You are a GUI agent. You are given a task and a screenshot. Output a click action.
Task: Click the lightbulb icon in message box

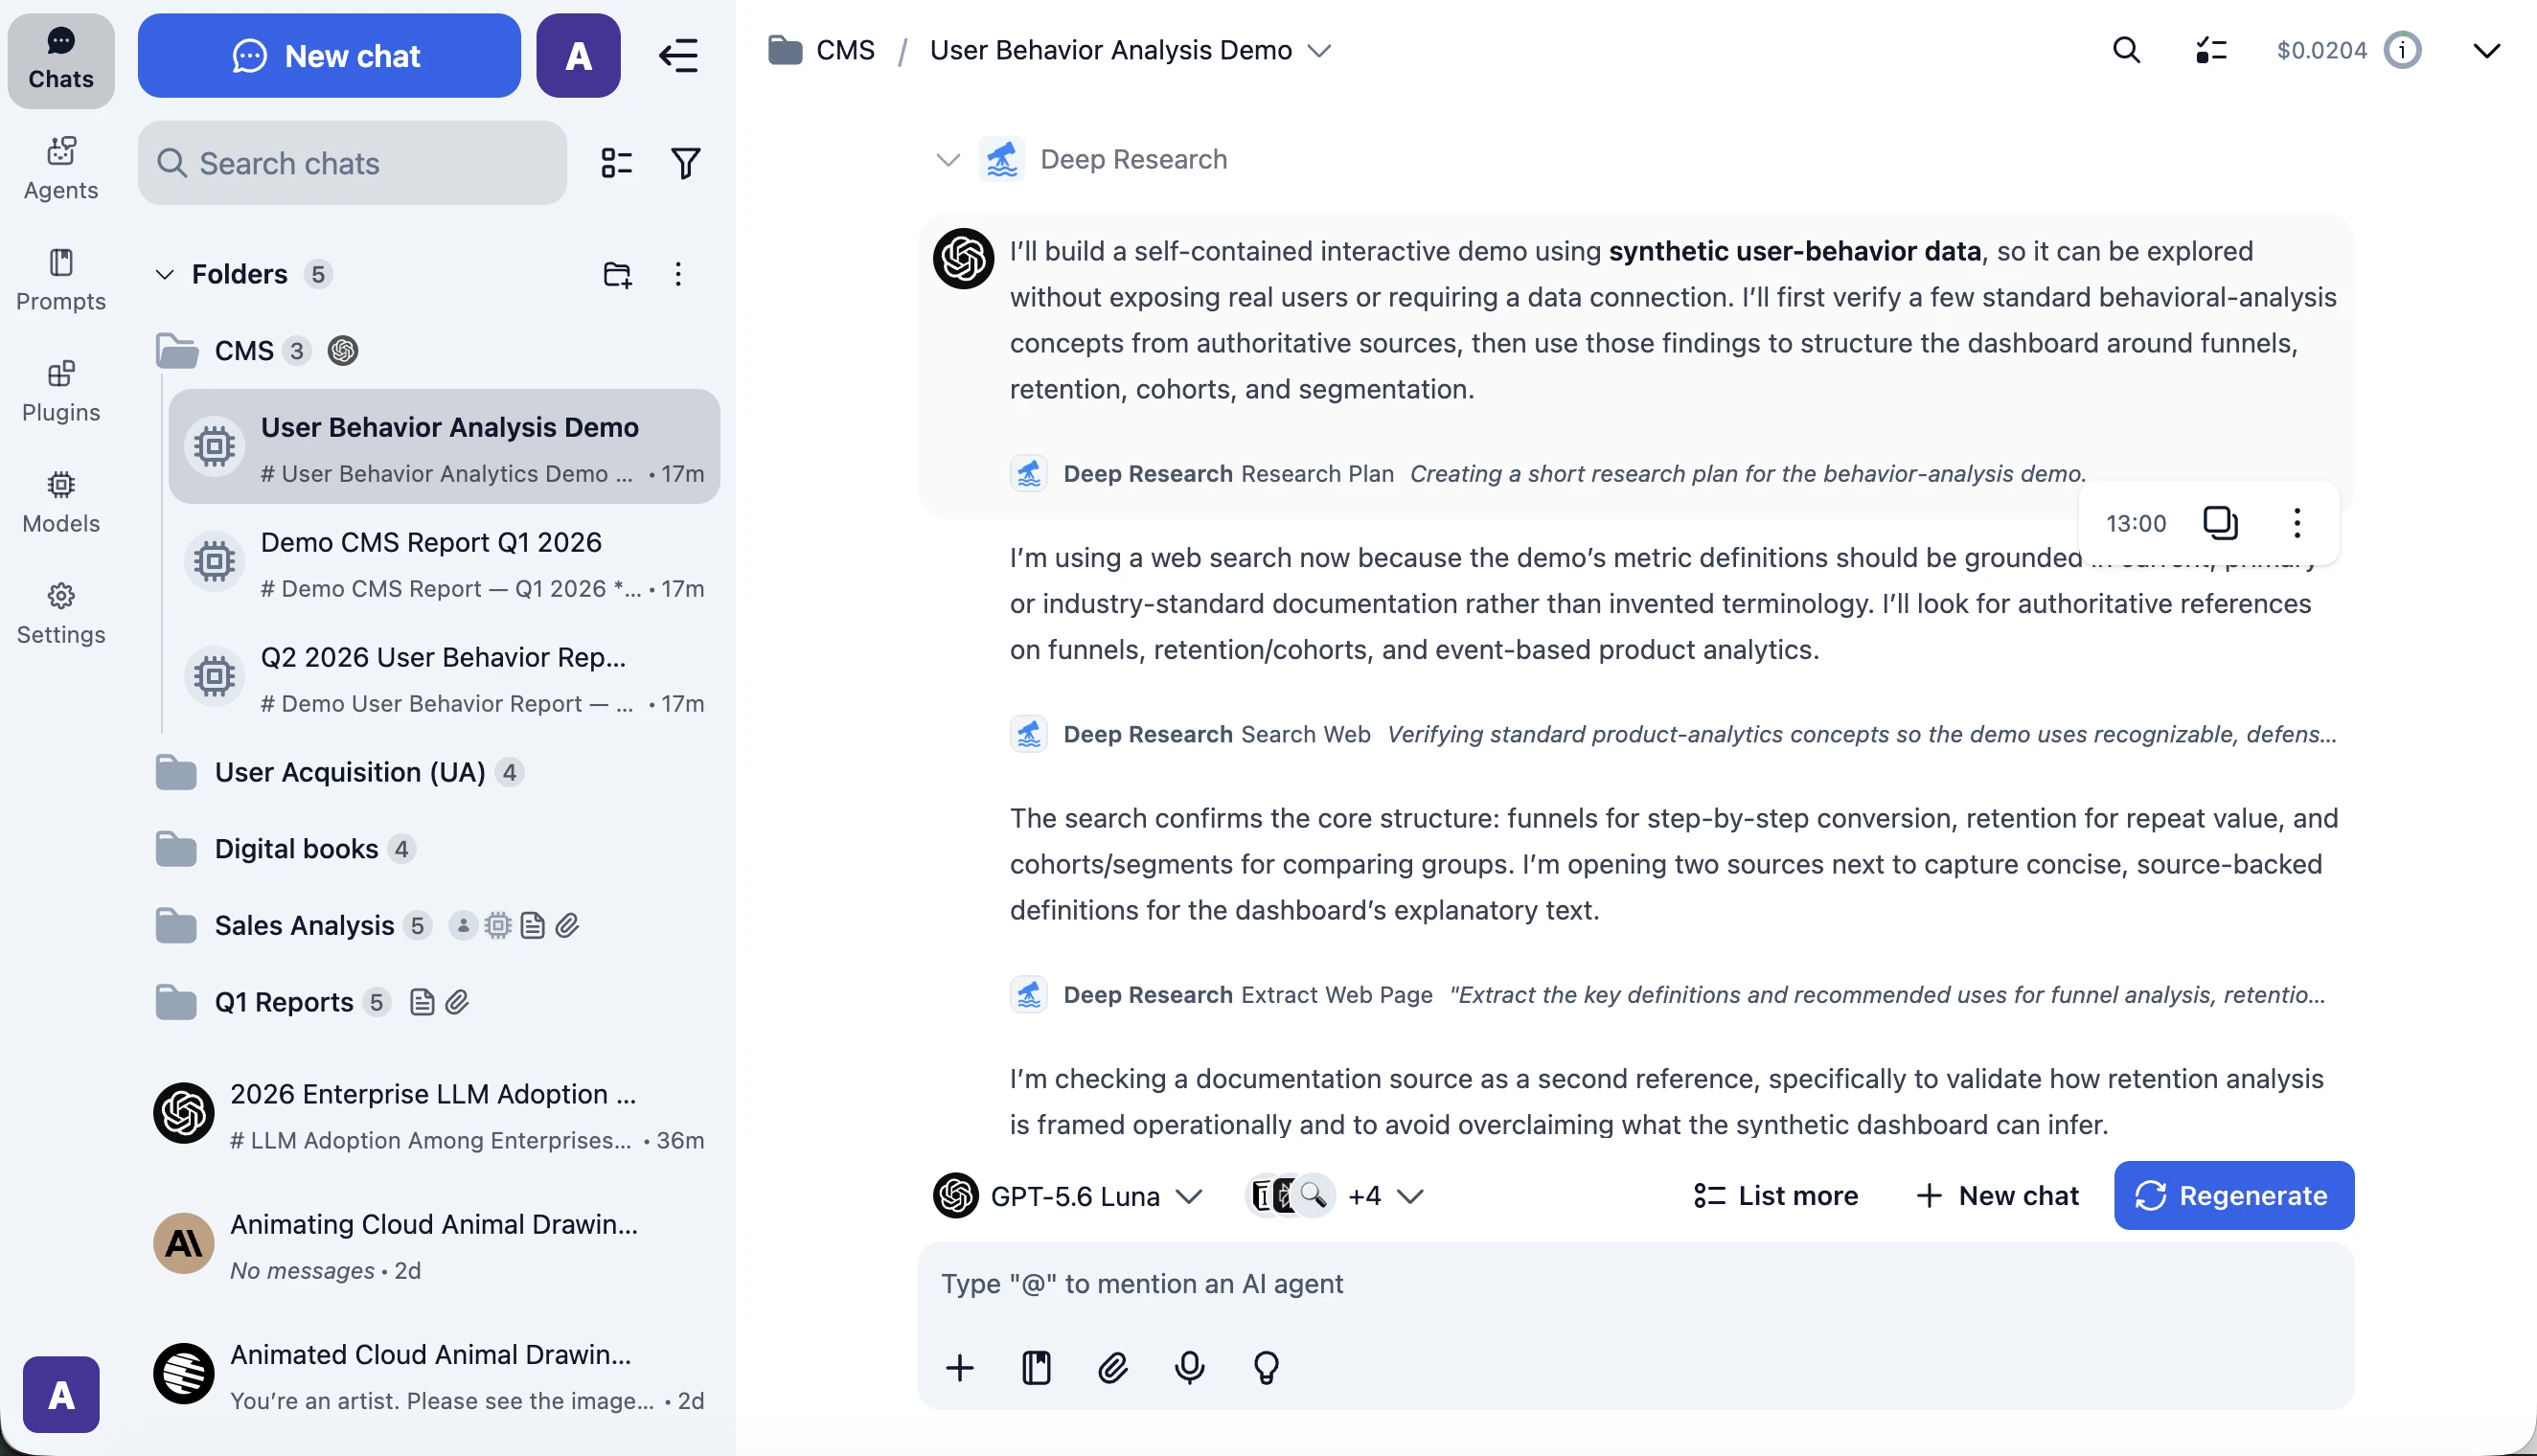[1266, 1367]
